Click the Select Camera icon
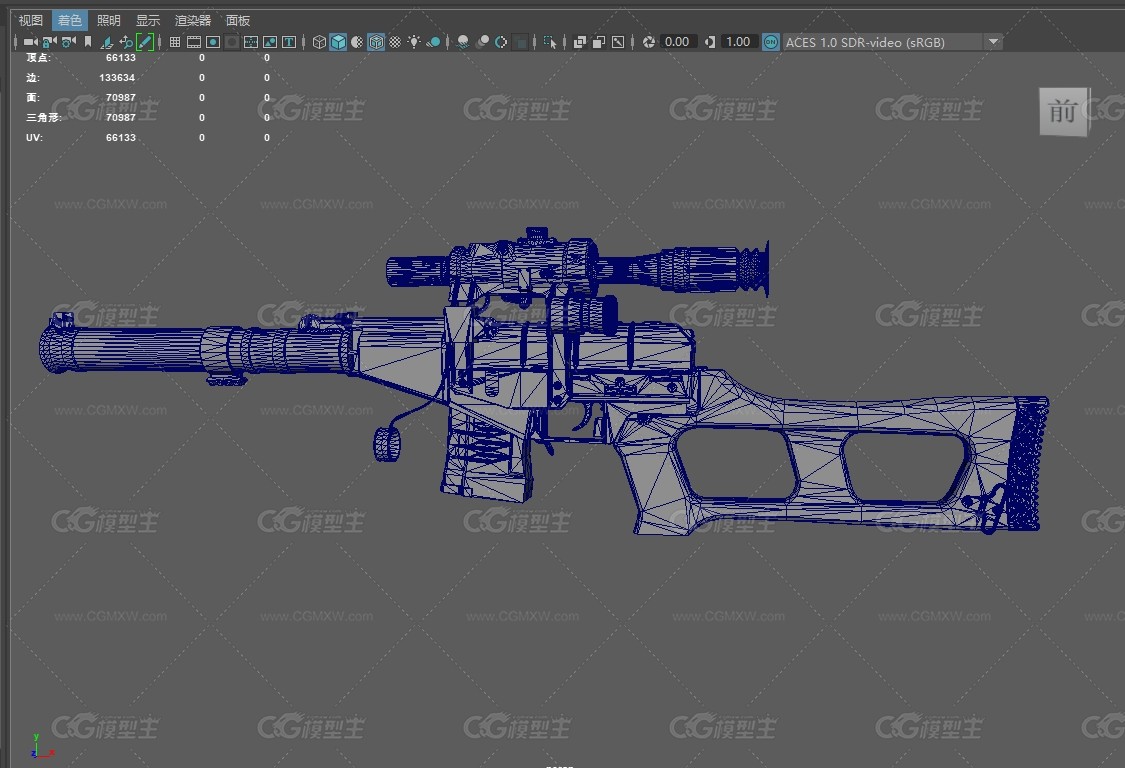 click(30, 42)
